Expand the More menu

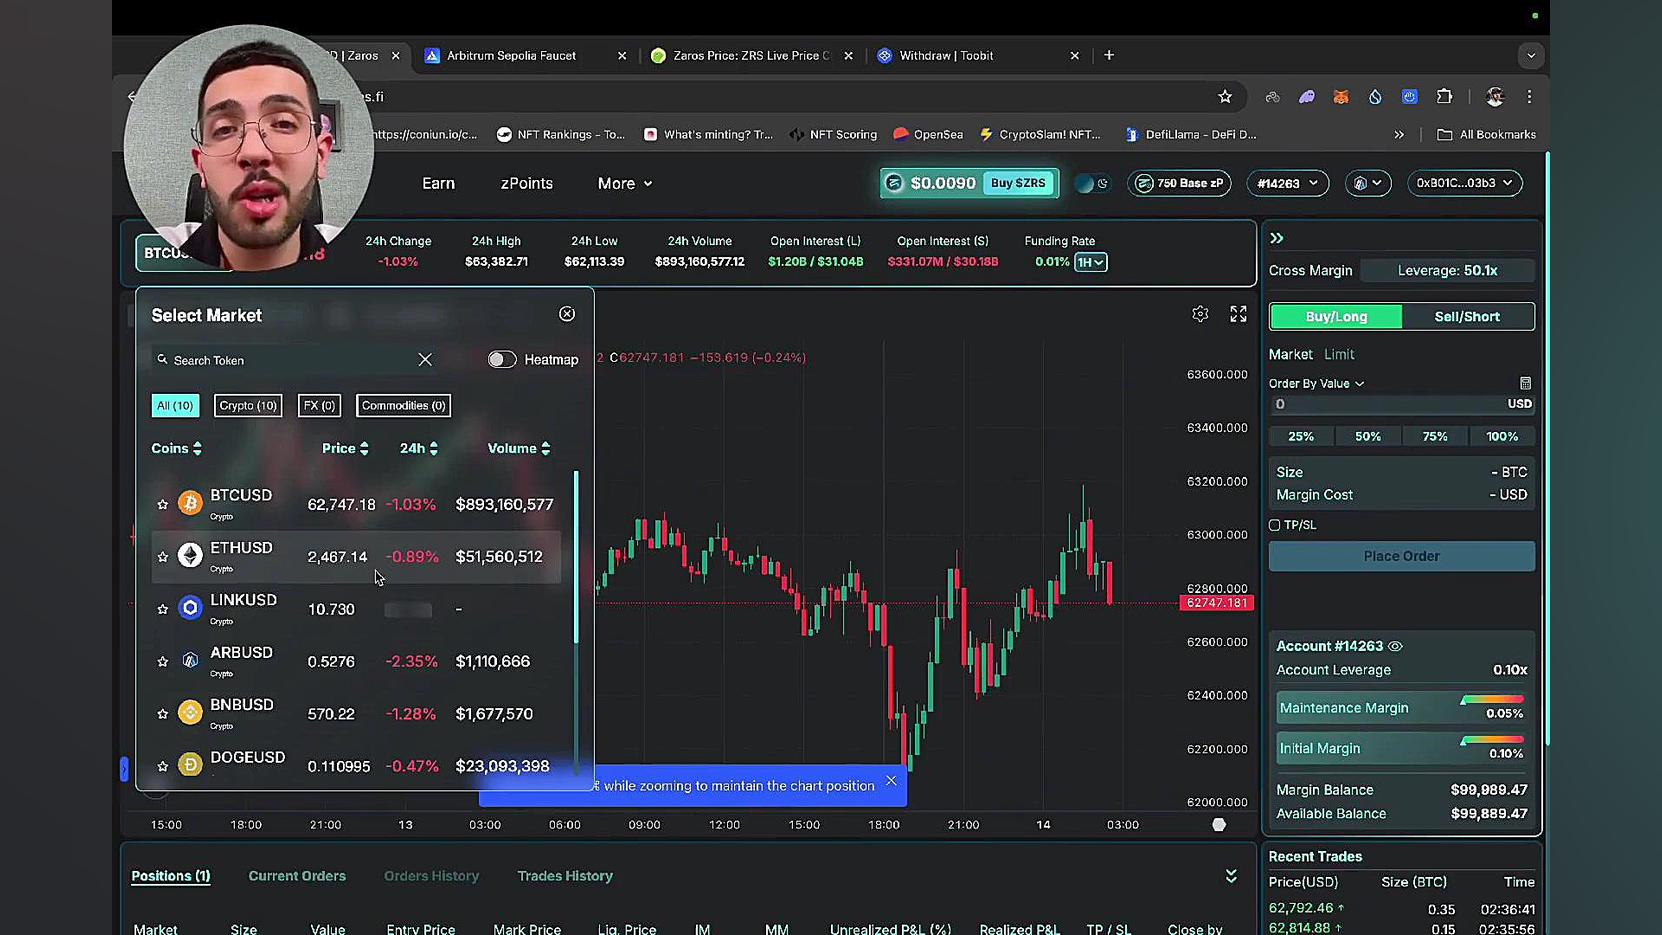625,184
